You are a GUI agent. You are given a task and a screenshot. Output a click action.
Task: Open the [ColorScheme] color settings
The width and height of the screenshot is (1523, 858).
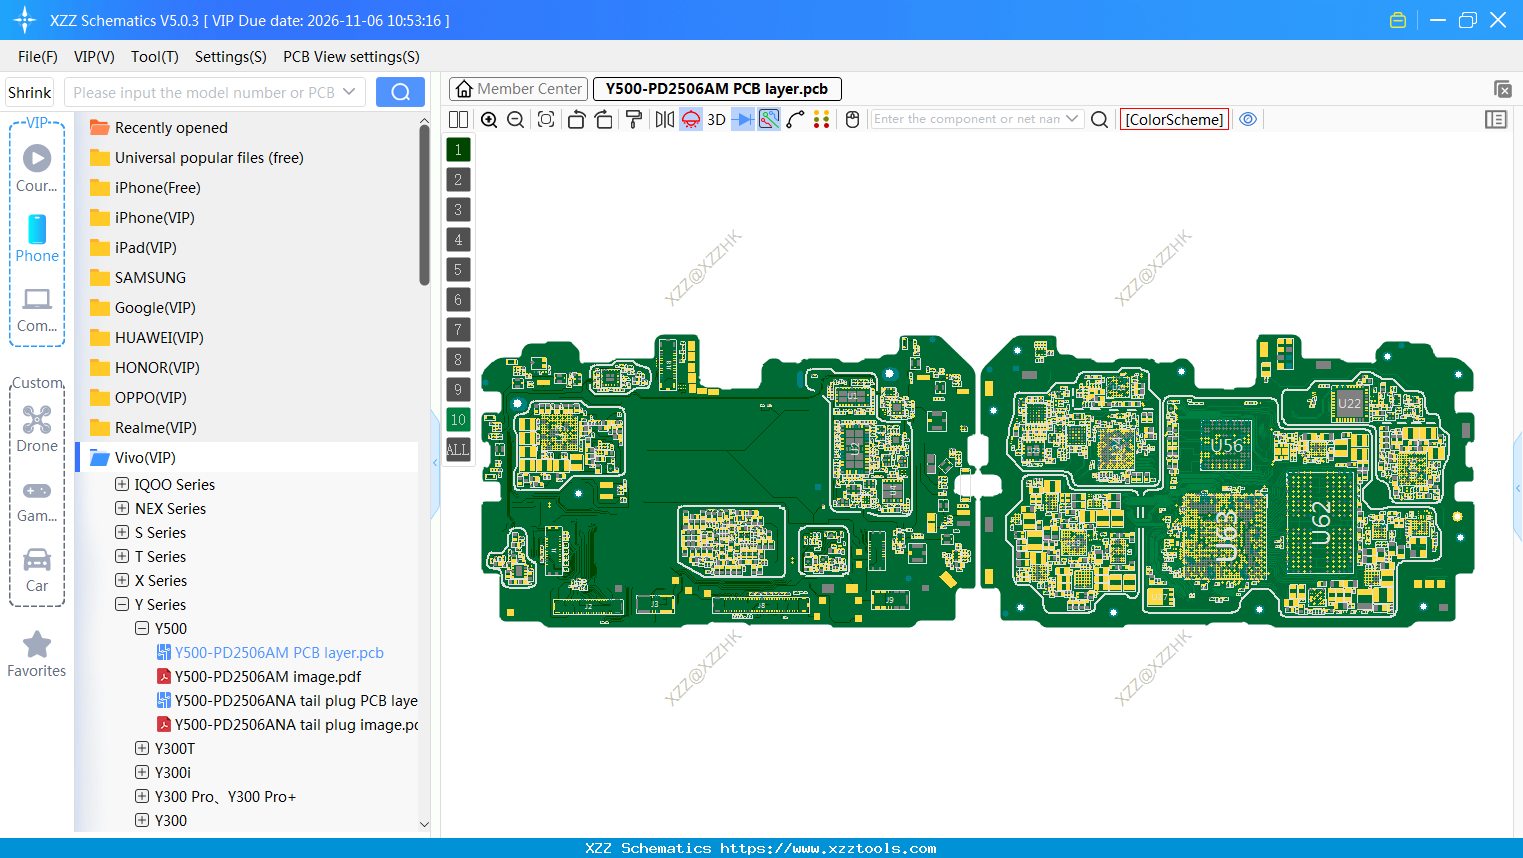click(x=1174, y=118)
